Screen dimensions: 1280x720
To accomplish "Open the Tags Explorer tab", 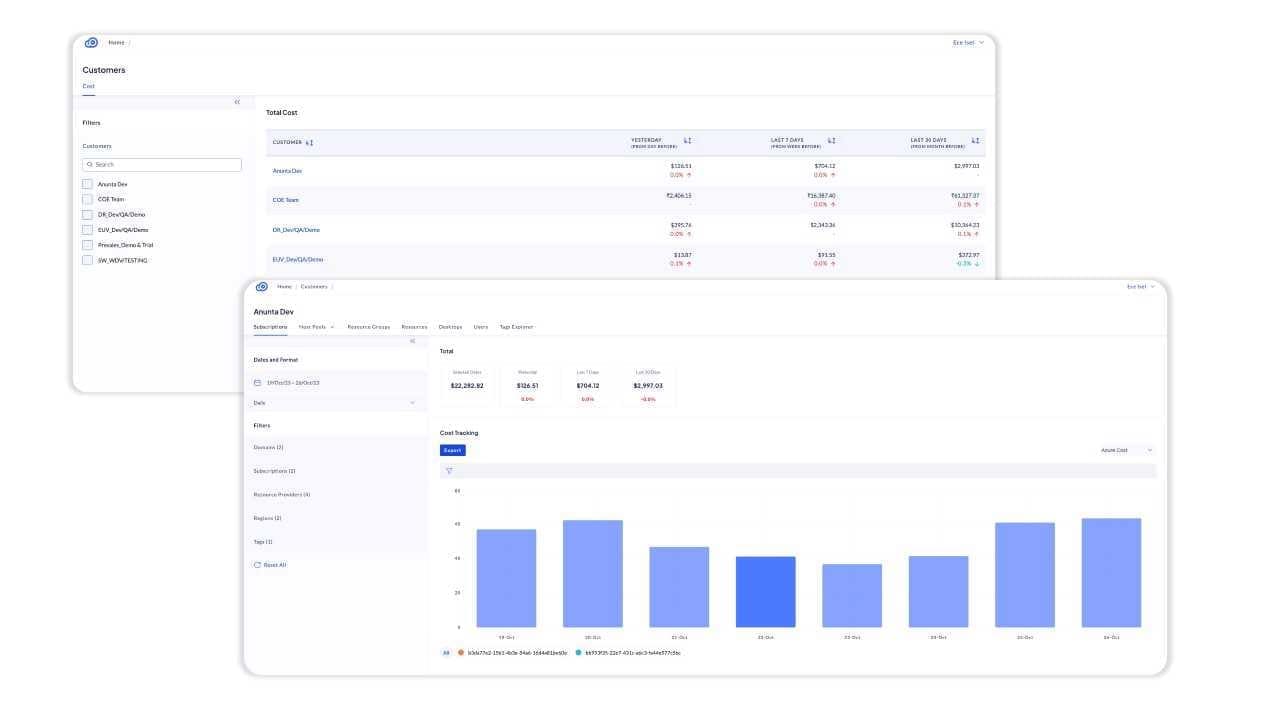I will pyautogui.click(x=516, y=327).
